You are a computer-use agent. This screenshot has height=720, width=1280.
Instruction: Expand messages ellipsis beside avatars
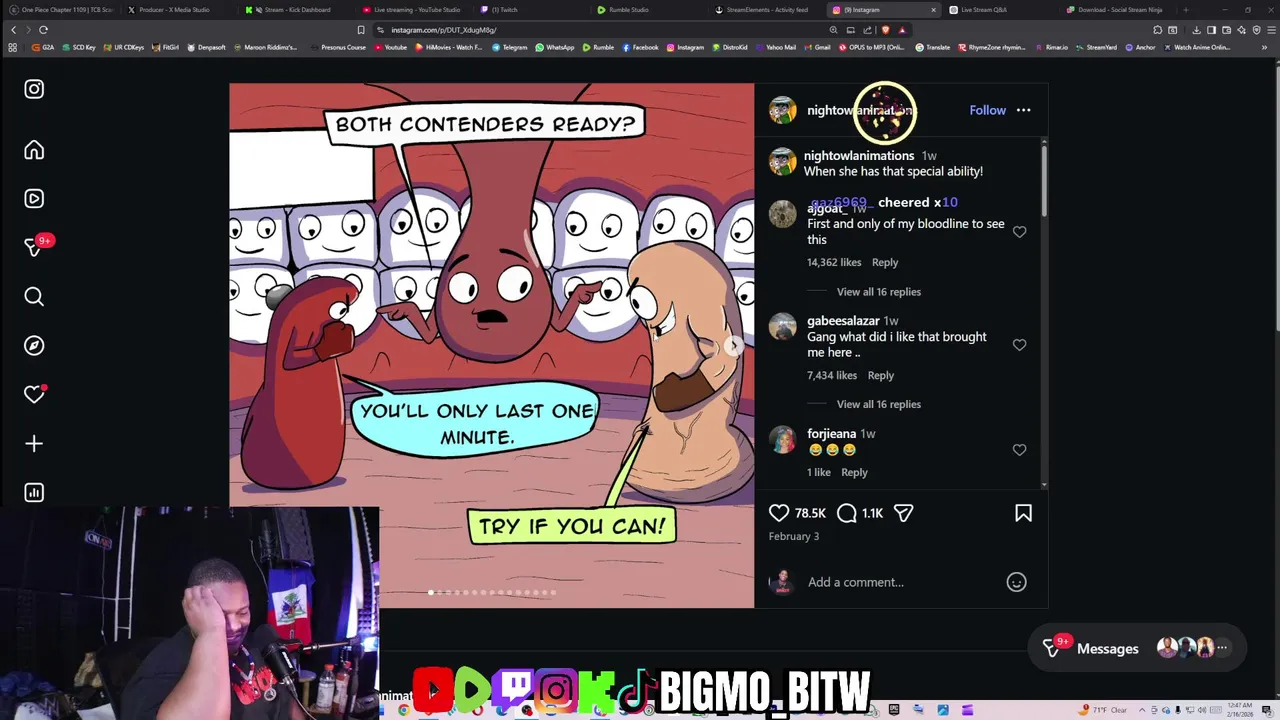click(x=1222, y=648)
